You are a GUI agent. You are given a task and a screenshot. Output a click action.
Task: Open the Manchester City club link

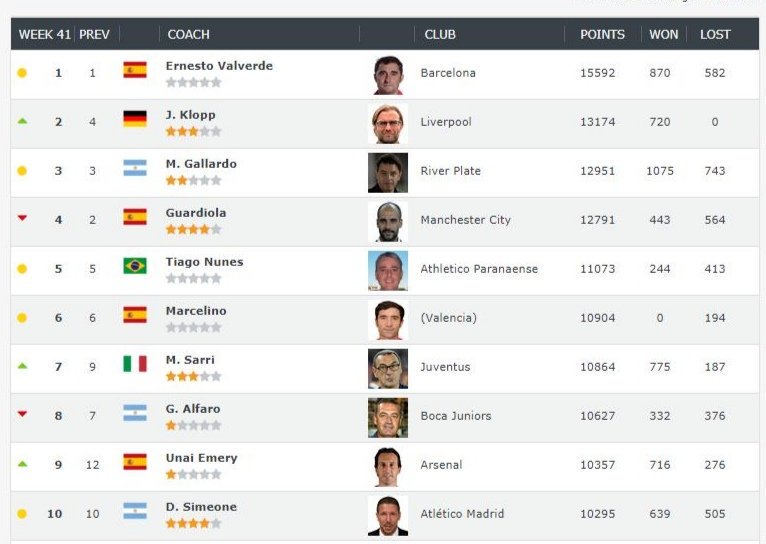tap(466, 220)
